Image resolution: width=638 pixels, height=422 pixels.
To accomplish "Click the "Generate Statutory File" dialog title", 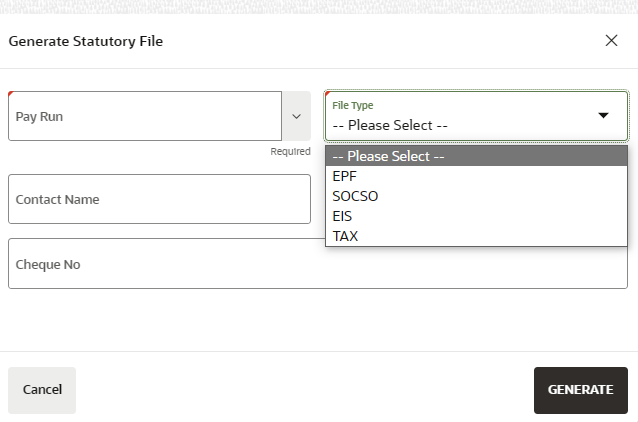I will [86, 41].
